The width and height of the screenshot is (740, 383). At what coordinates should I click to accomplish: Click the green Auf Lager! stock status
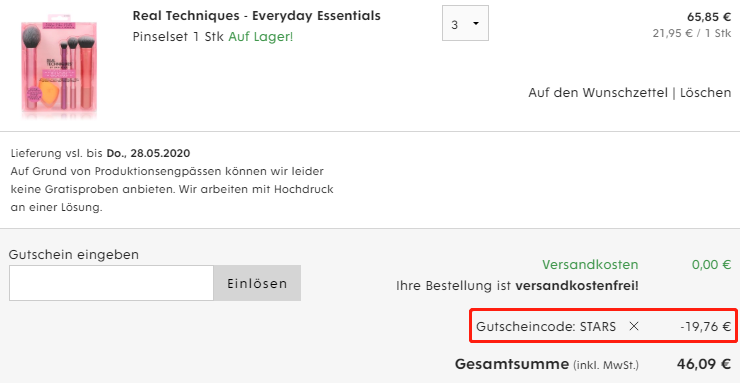point(261,37)
